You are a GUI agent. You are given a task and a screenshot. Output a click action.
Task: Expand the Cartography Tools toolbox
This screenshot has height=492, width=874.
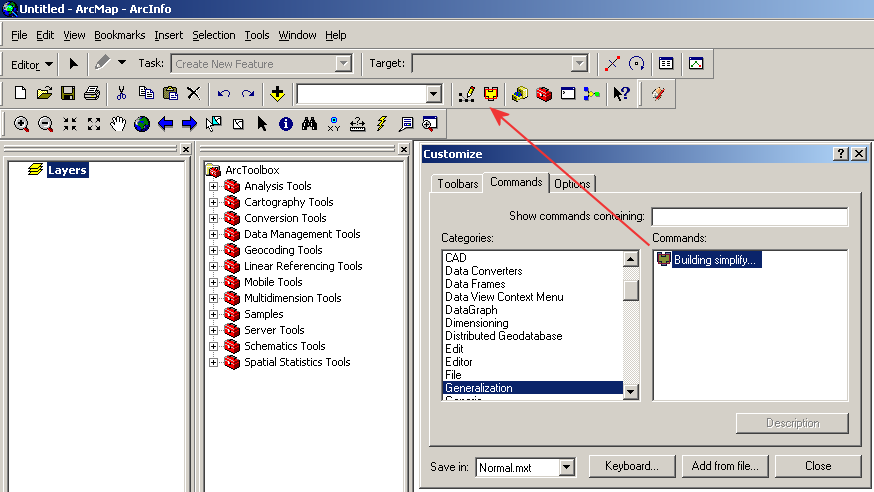click(213, 202)
